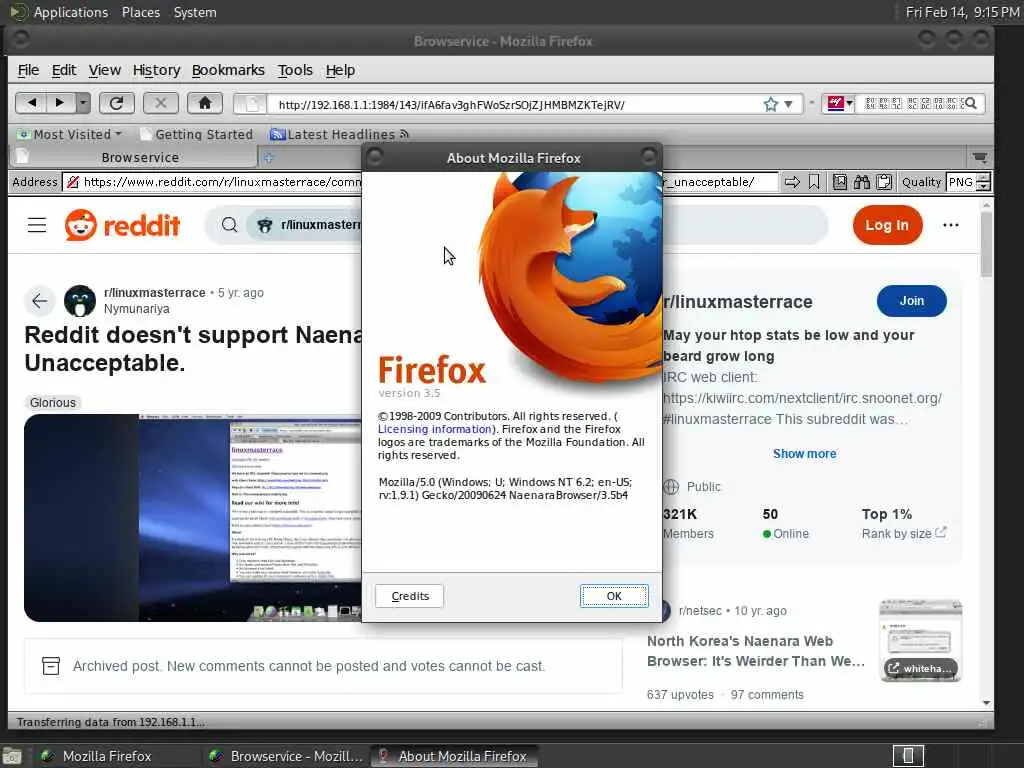Decrease Quality with the down stepper arrow
This screenshot has width=1024, height=768.
click(x=984, y=187)
